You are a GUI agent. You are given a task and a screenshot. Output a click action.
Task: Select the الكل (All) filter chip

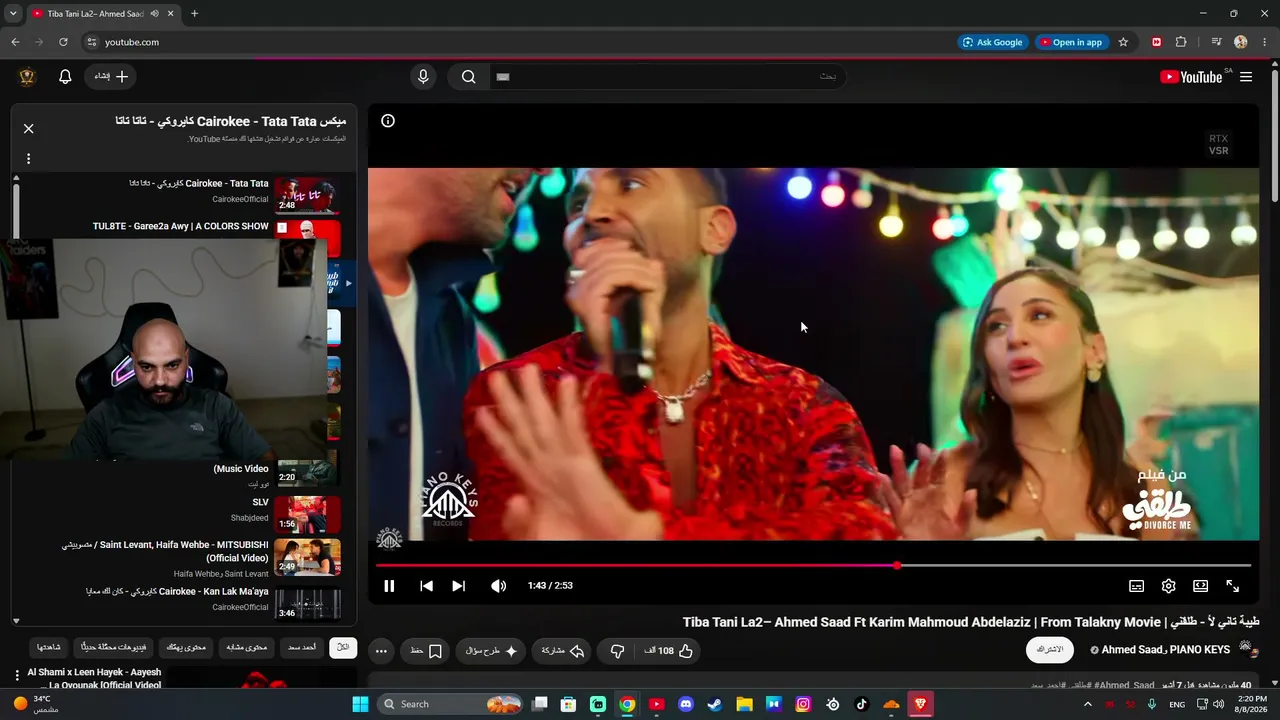pos(342,647)
